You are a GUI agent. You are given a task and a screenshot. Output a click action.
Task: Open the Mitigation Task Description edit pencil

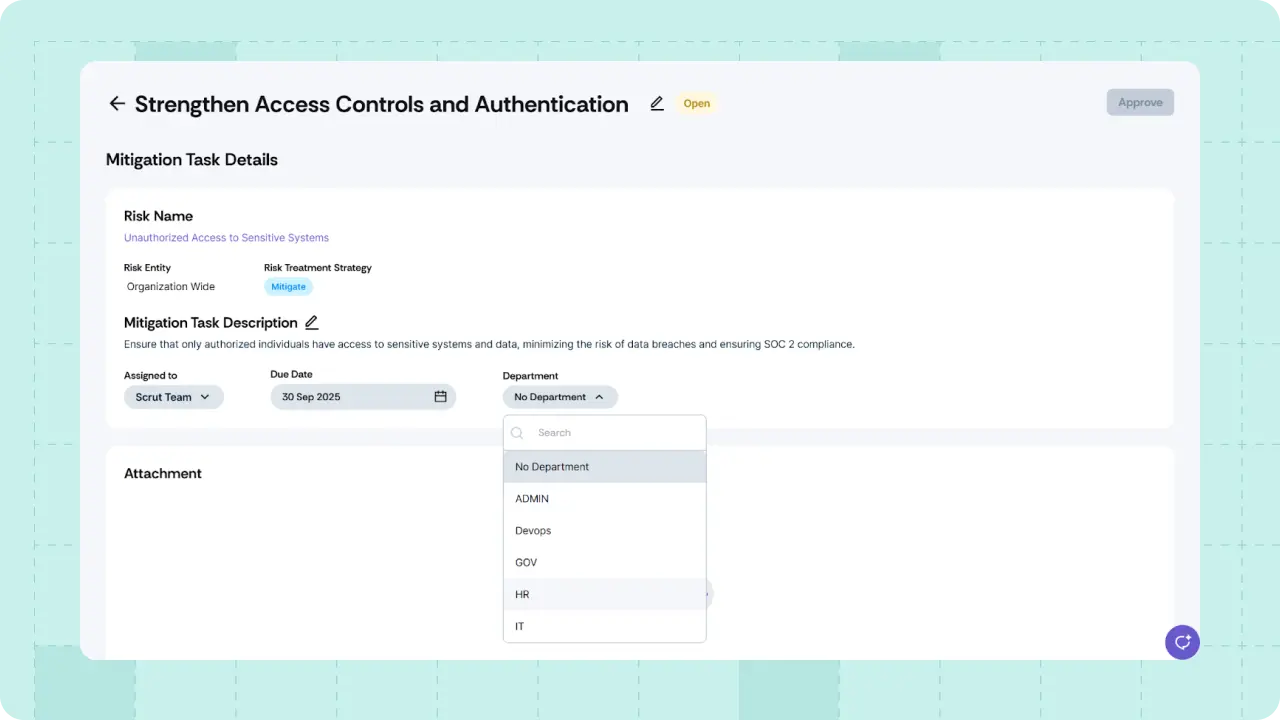311,322
